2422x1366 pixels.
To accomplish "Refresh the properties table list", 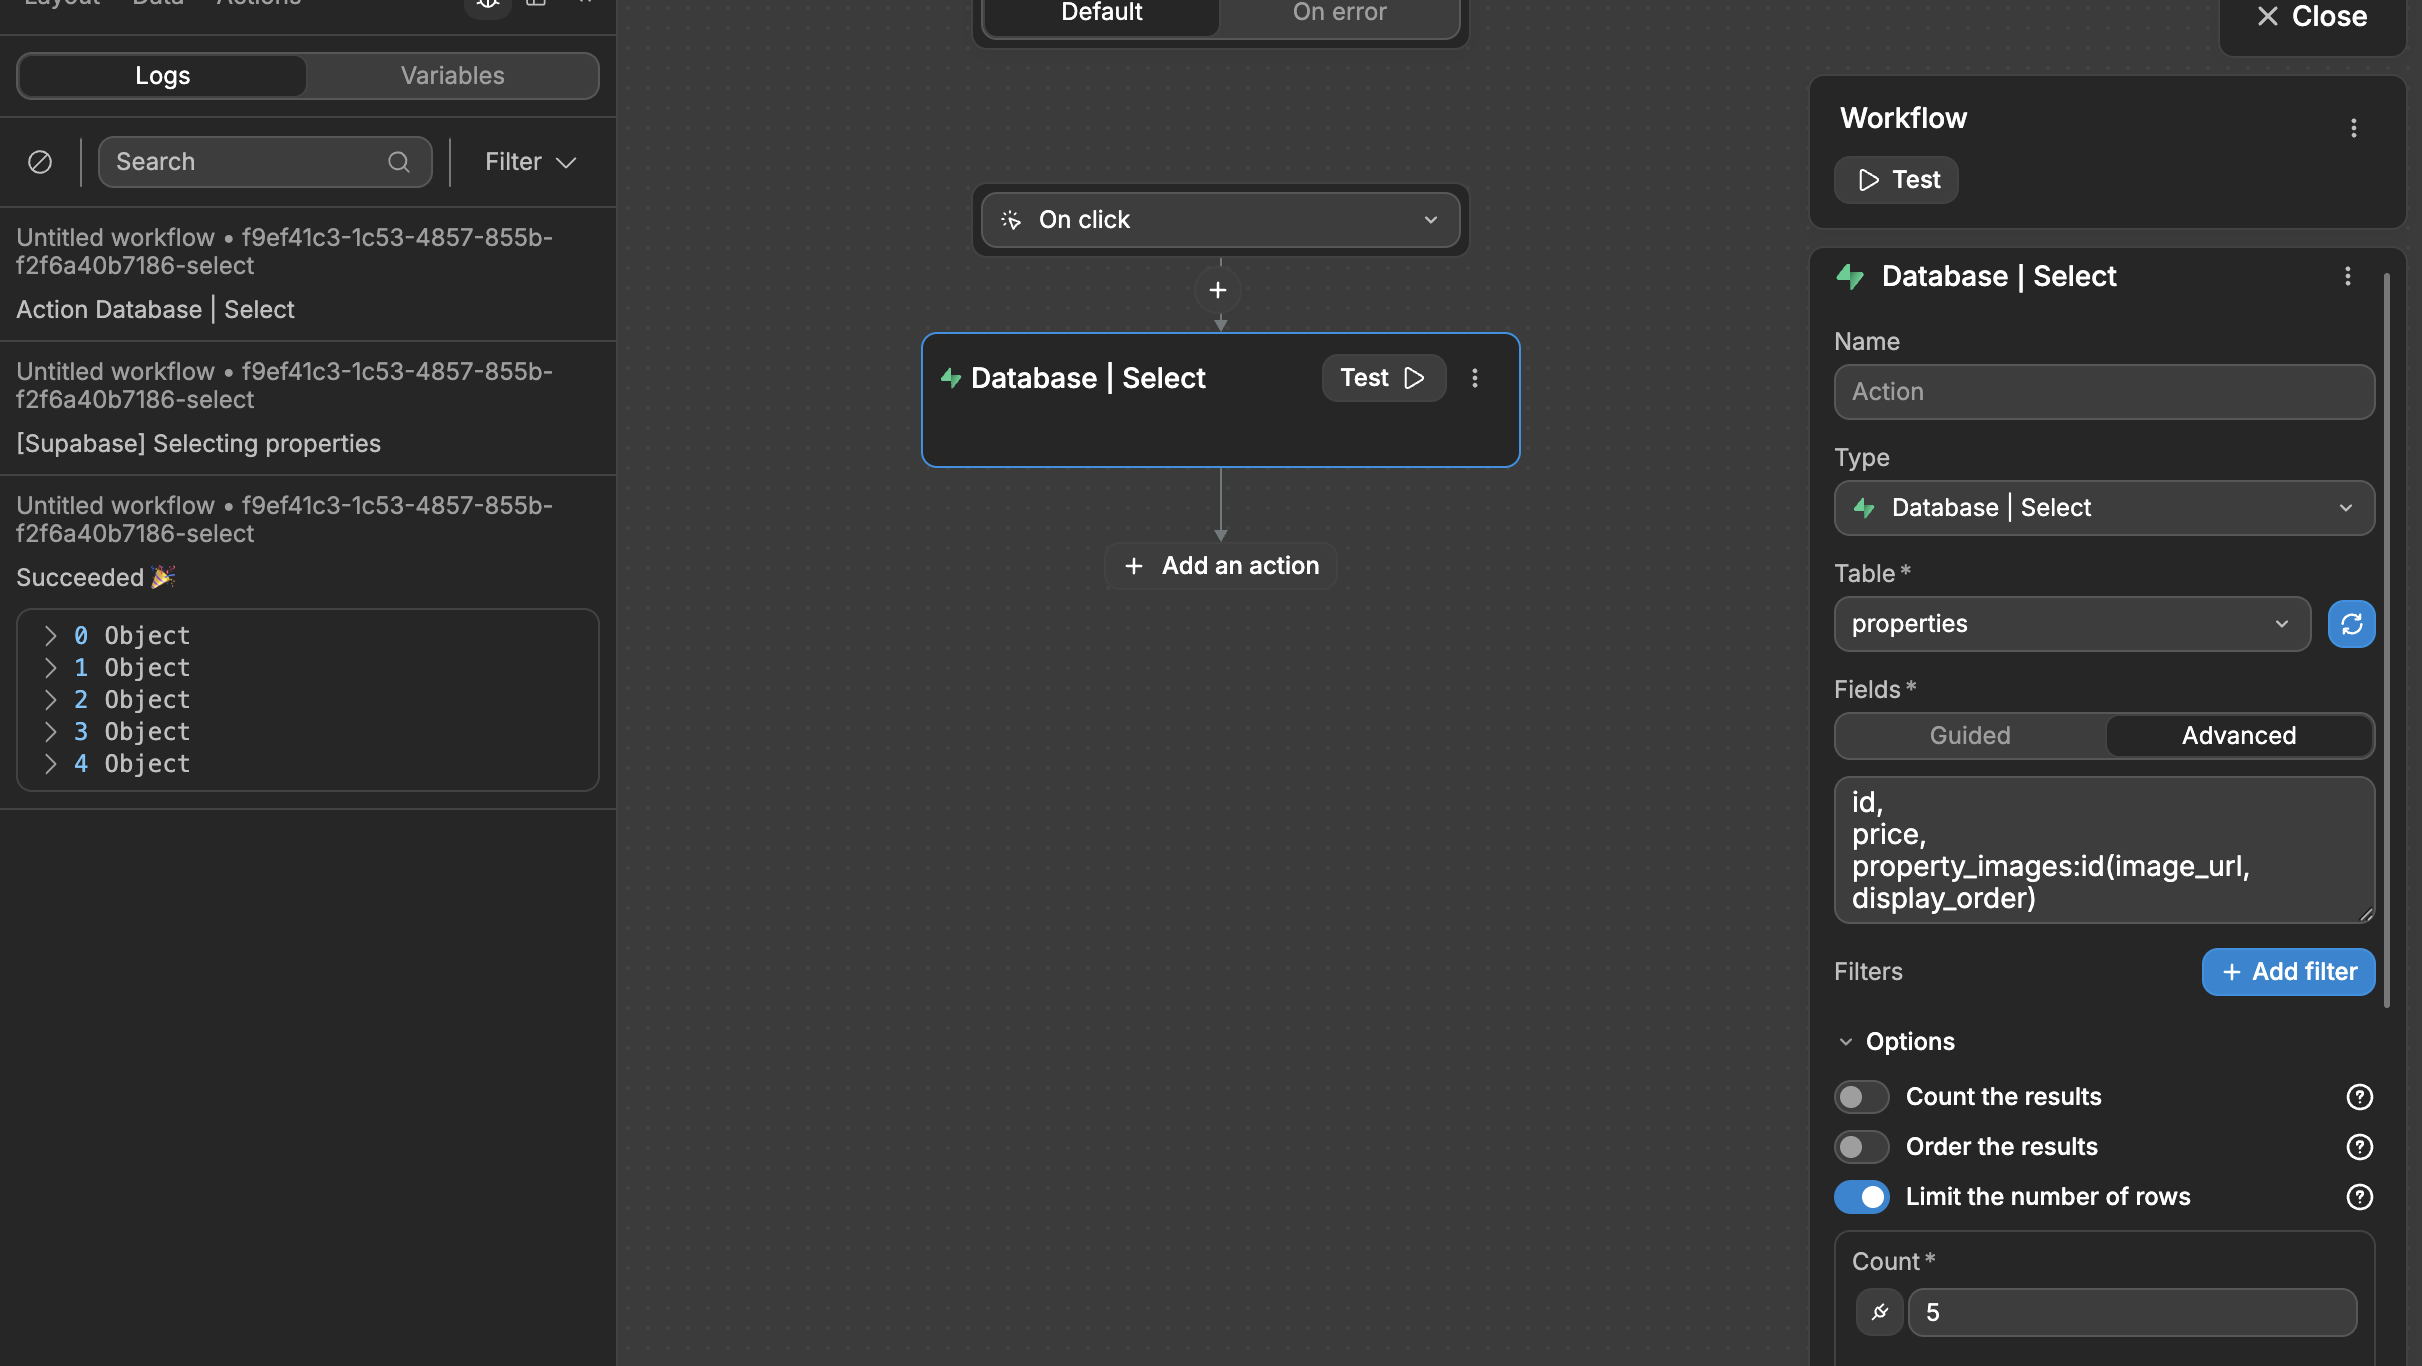I will (x=2351, y=623).
